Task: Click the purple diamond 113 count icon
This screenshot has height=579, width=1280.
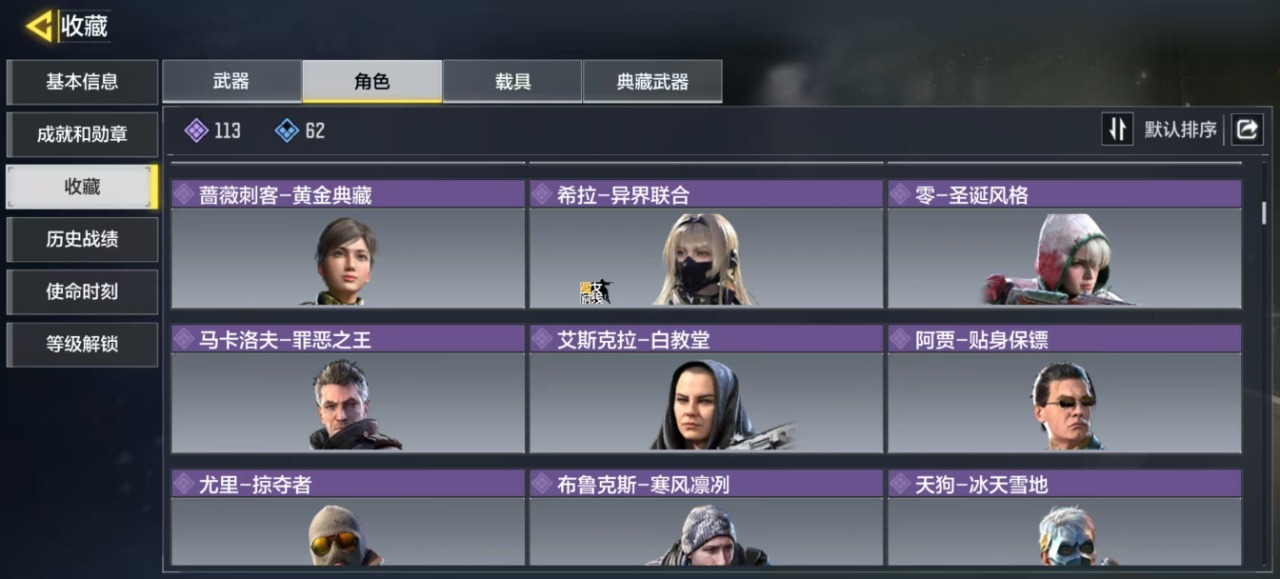Action: (x=197, y=130)
